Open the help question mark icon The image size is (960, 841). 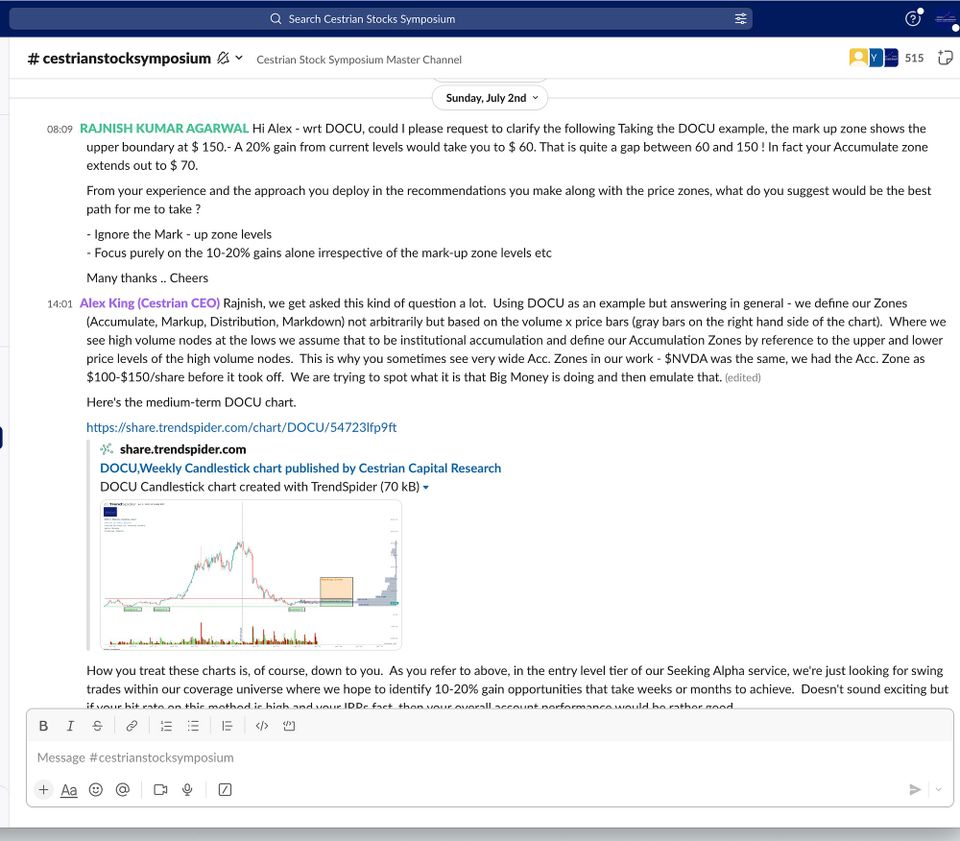click(x=912, y=19)
